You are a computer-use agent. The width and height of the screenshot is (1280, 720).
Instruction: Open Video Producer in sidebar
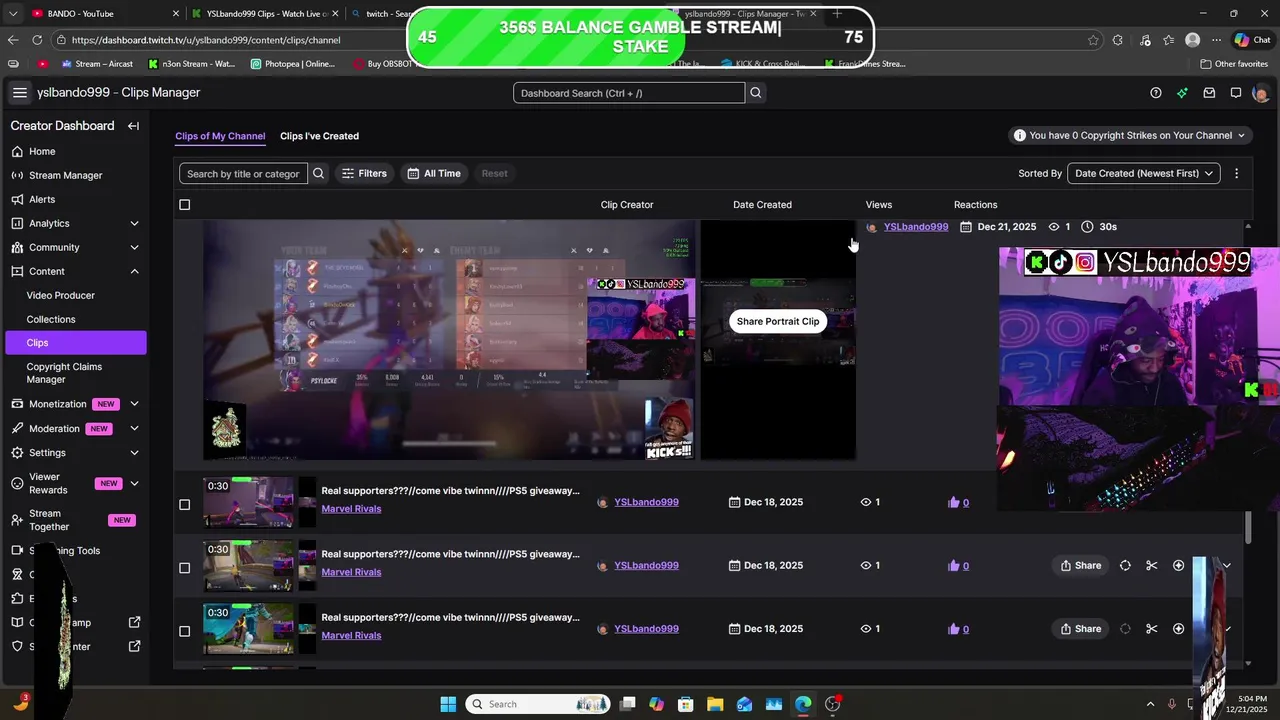click(61, 295)
